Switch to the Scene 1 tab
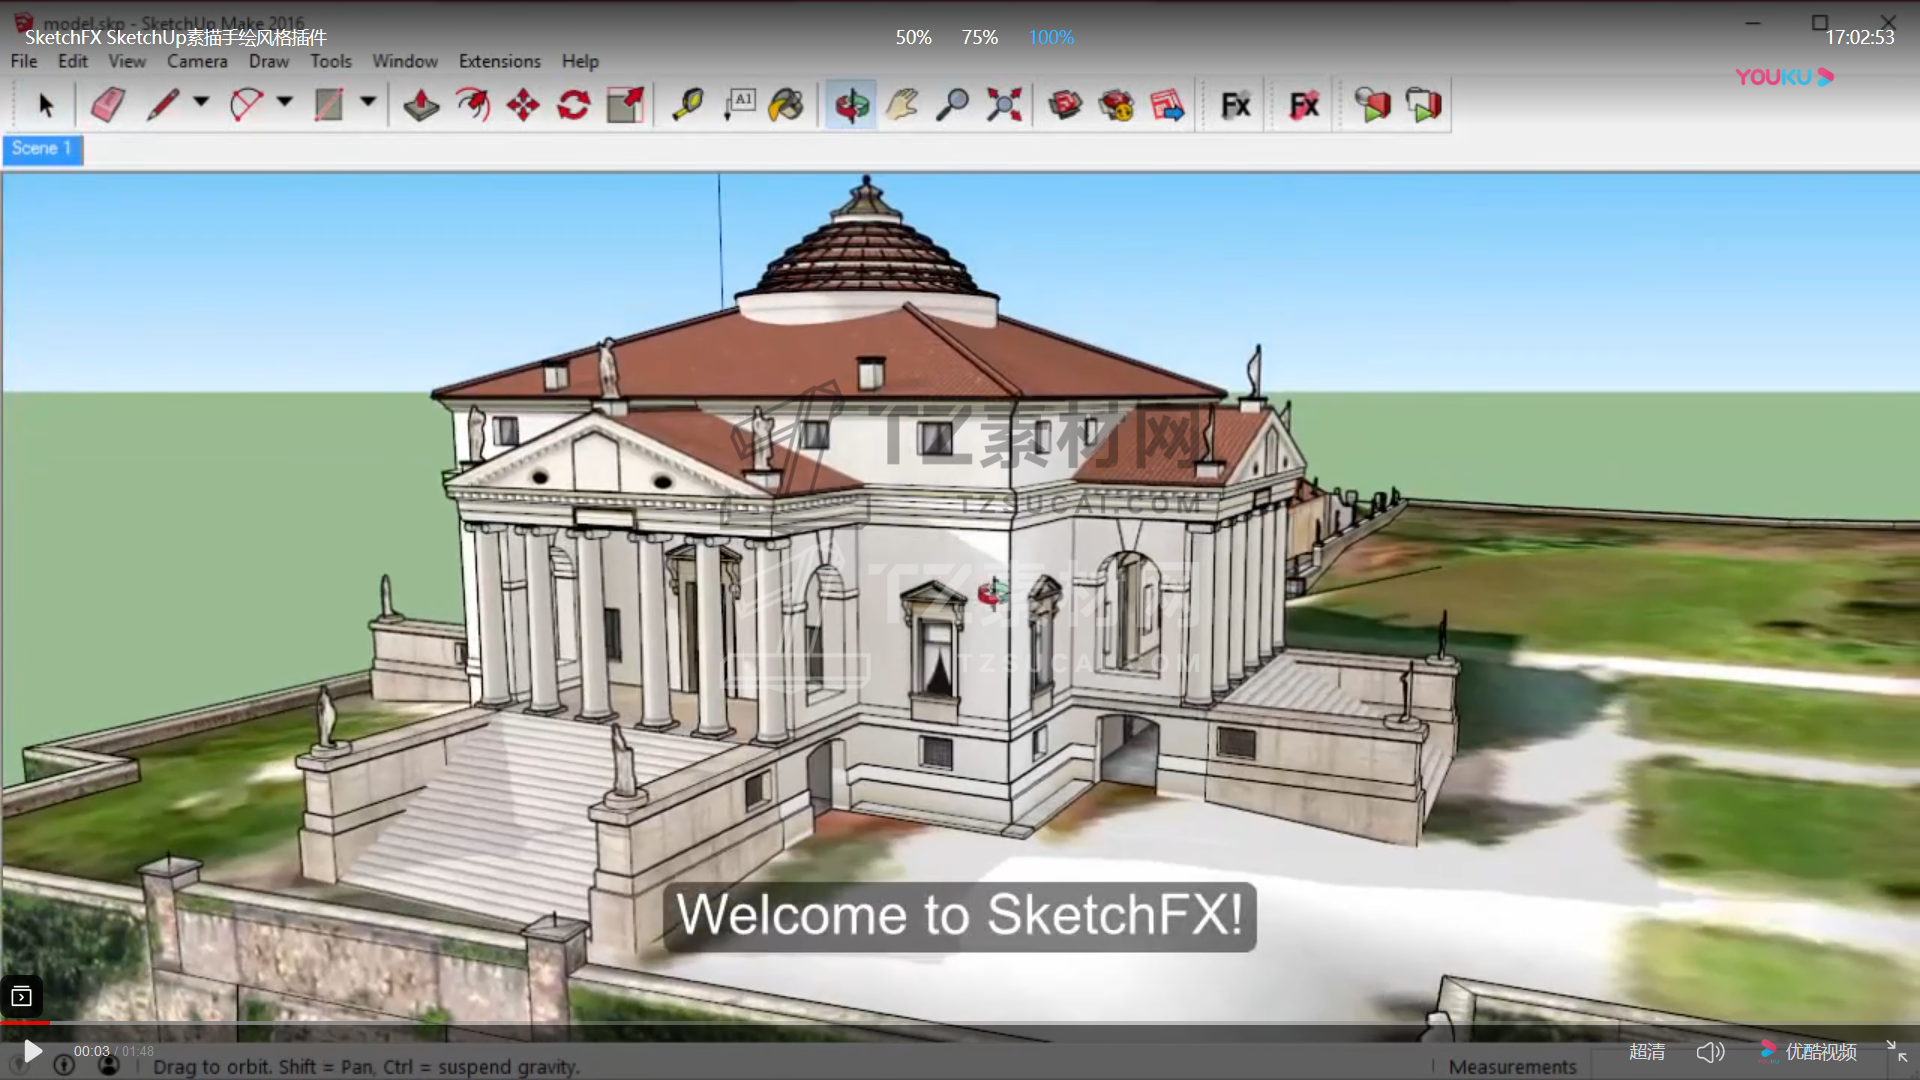Viewport: 1920px width, 1080px height. (x=42, y=149)
